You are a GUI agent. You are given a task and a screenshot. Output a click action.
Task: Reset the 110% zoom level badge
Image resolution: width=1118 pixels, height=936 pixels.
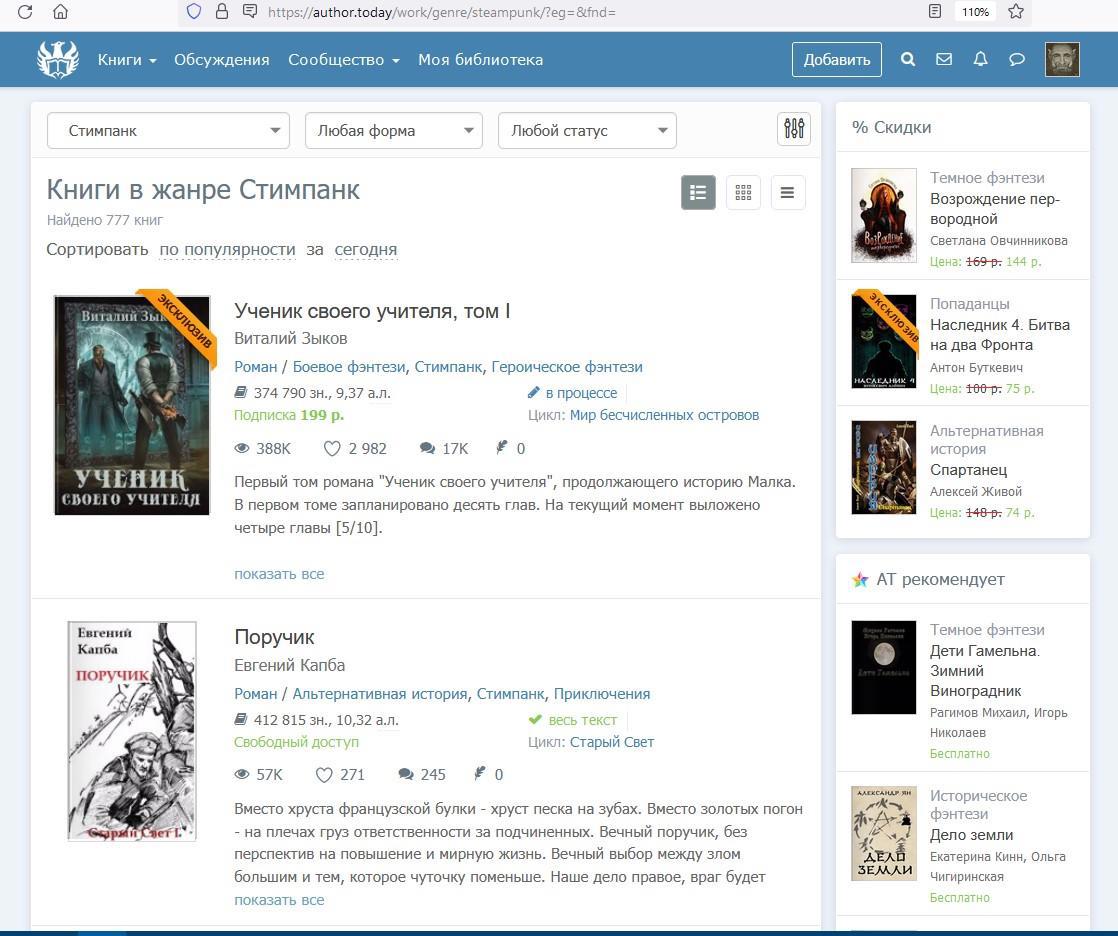pos(975,11)
